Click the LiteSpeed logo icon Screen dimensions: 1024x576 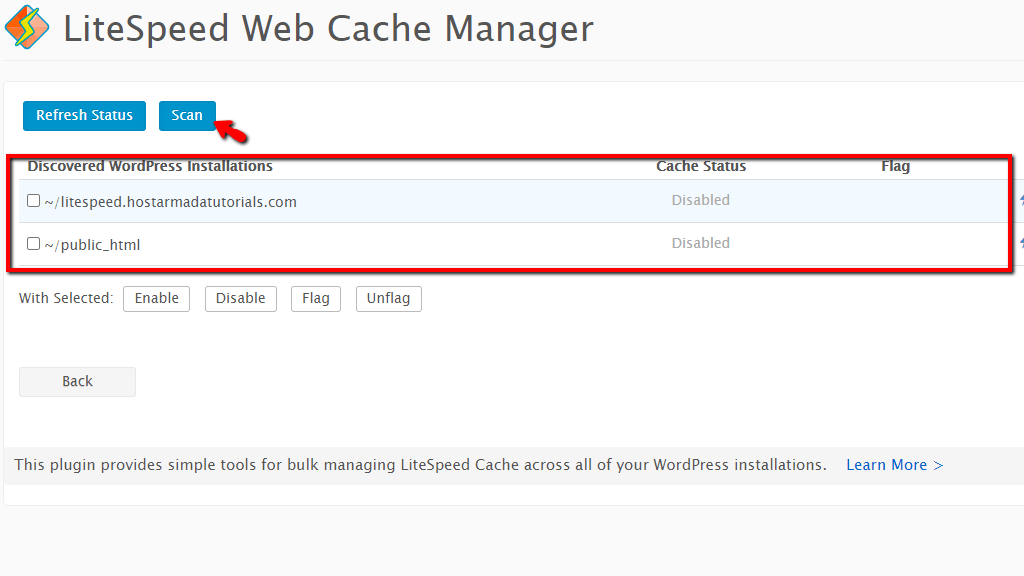27,27
